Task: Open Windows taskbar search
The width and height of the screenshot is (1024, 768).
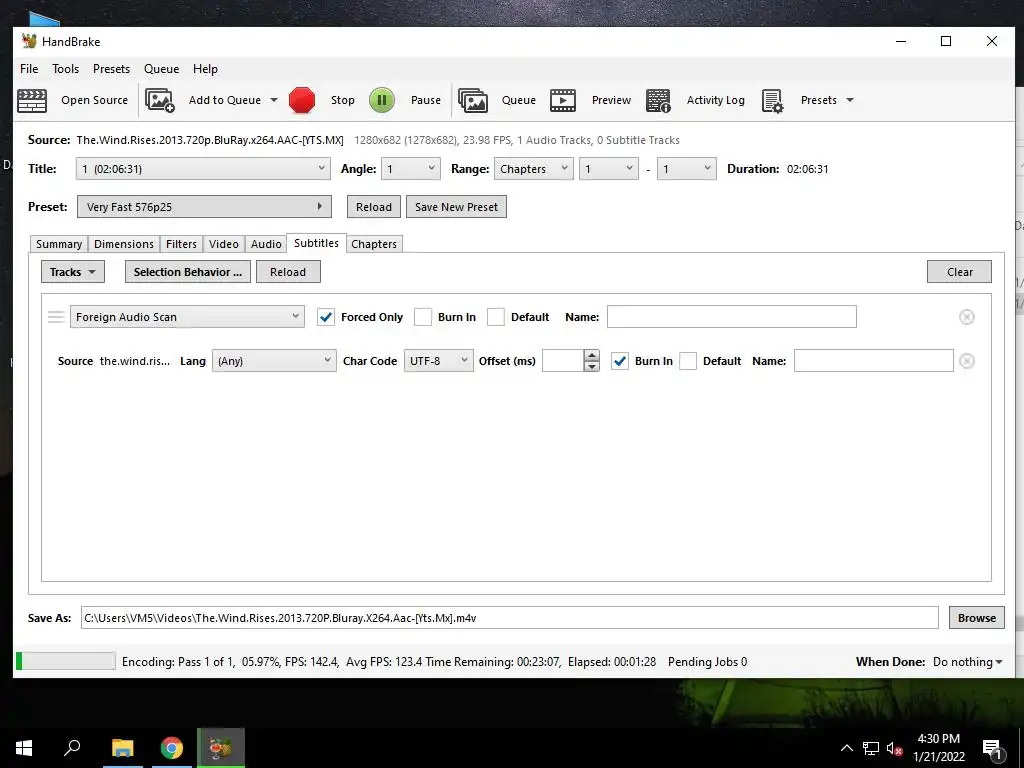Action: click(x=72, y=748)
